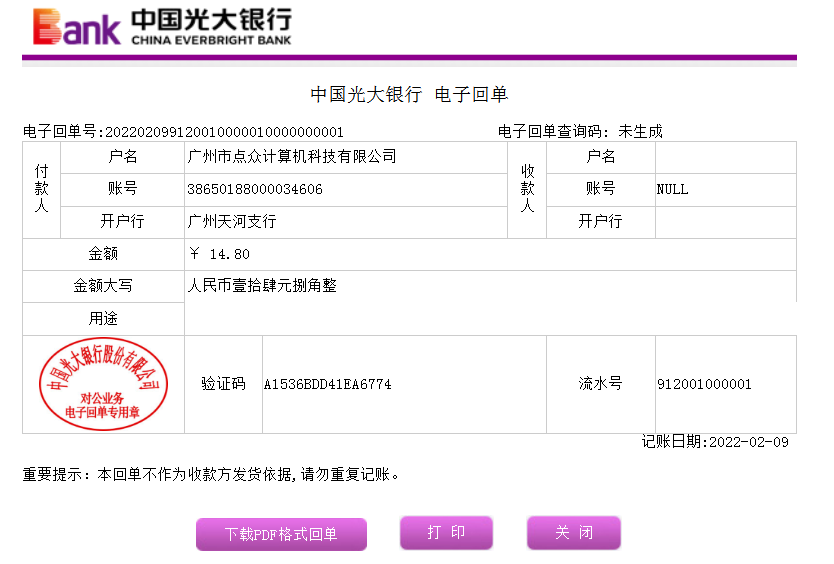Image resolution: width=834 pixels, height=564 pixels.
Task: Click the 中国光大银行 电子回单 title heading
Action: point(409,95)
